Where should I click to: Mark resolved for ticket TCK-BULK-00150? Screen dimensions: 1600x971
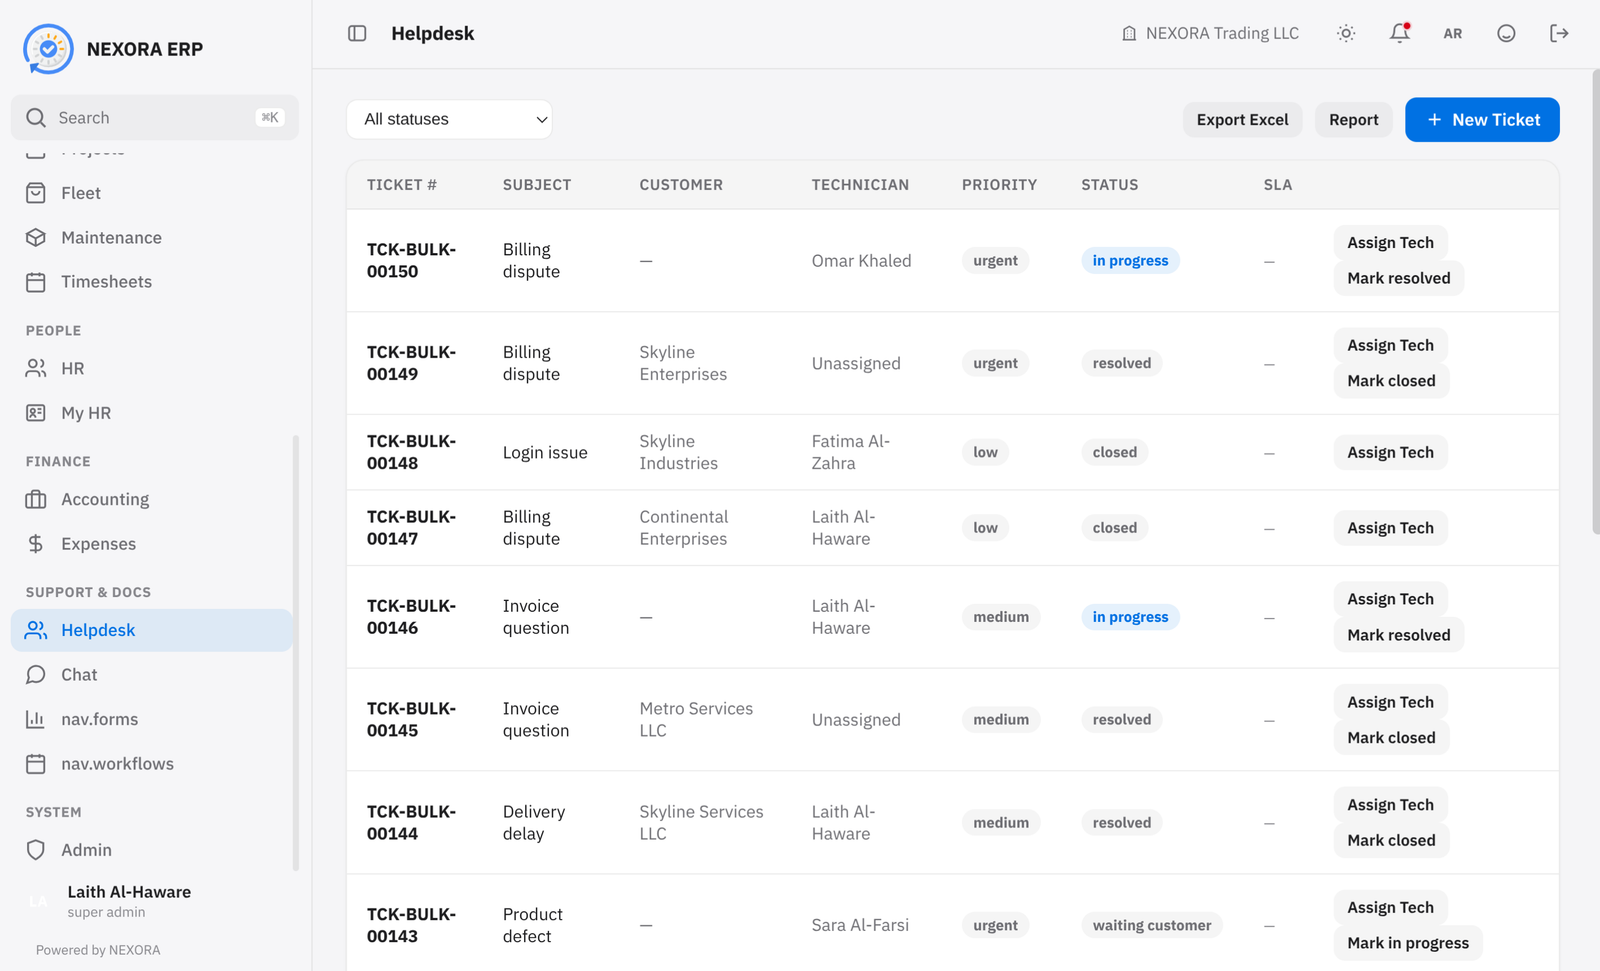tap(1398, 278)
